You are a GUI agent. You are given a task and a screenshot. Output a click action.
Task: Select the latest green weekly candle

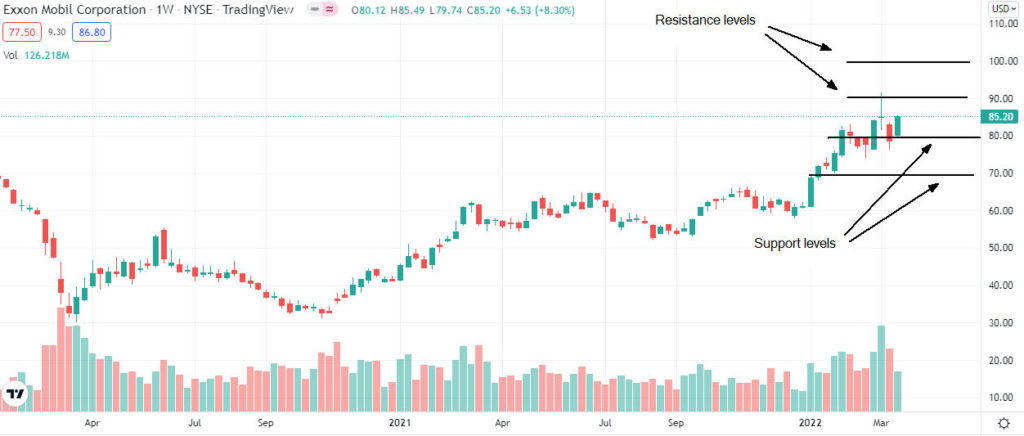(x=897, y=126)
